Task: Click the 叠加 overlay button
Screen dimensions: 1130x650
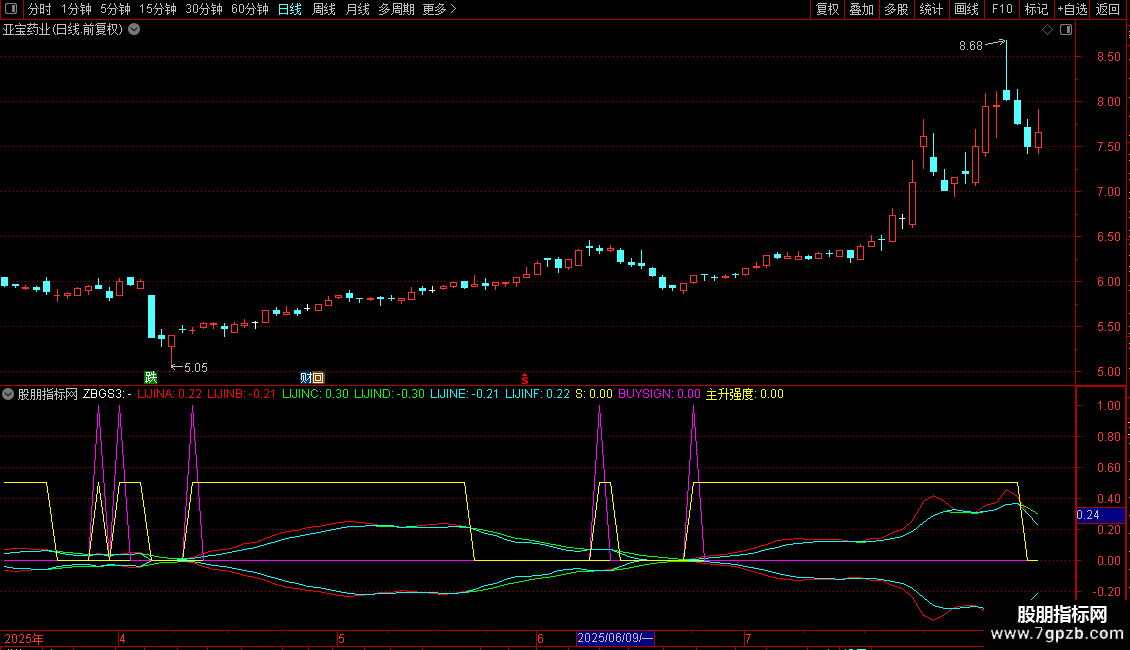Action: 862,9
